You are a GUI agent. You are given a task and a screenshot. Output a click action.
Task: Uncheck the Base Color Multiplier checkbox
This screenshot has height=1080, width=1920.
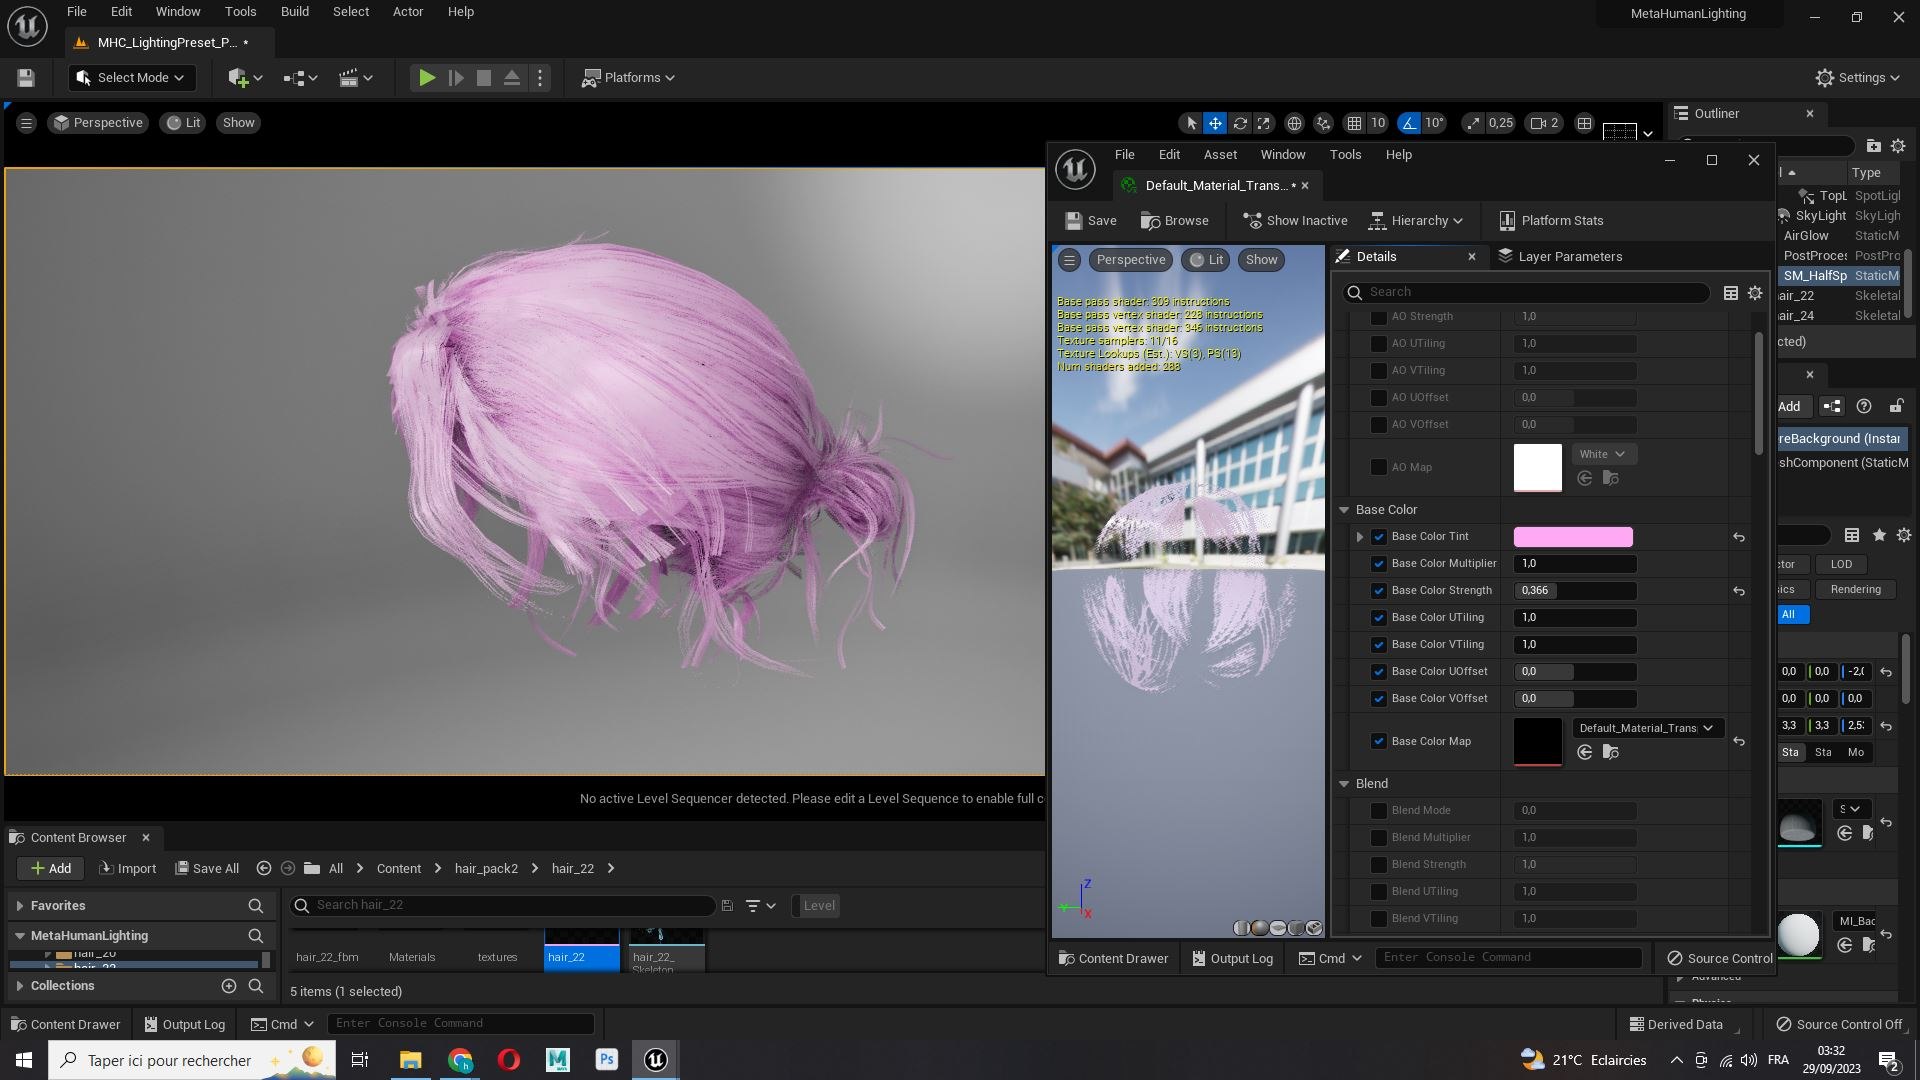1379,564
